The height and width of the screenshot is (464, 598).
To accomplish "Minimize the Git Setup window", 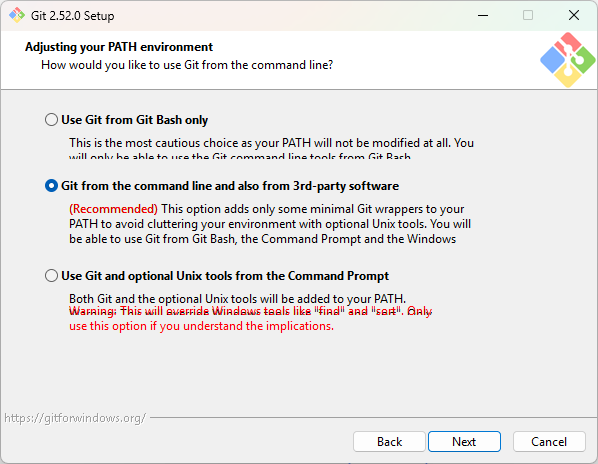I will pyautogui.click(x=483, y=15).
